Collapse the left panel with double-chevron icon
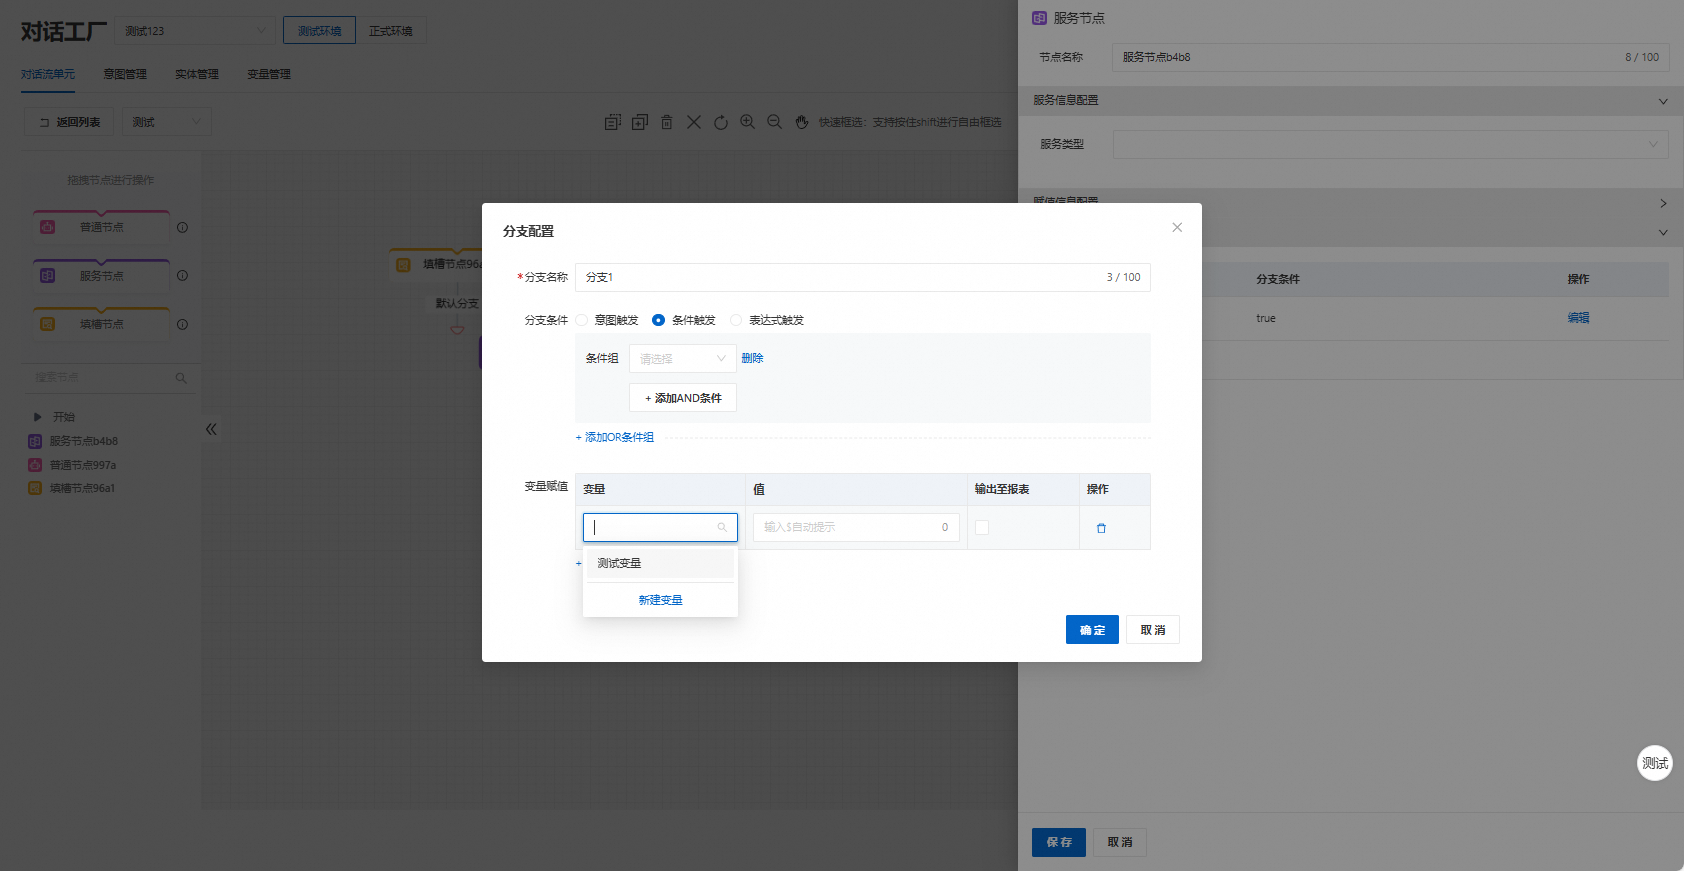Viewport: 1684px width, 871px height. (x=211, y=429)
